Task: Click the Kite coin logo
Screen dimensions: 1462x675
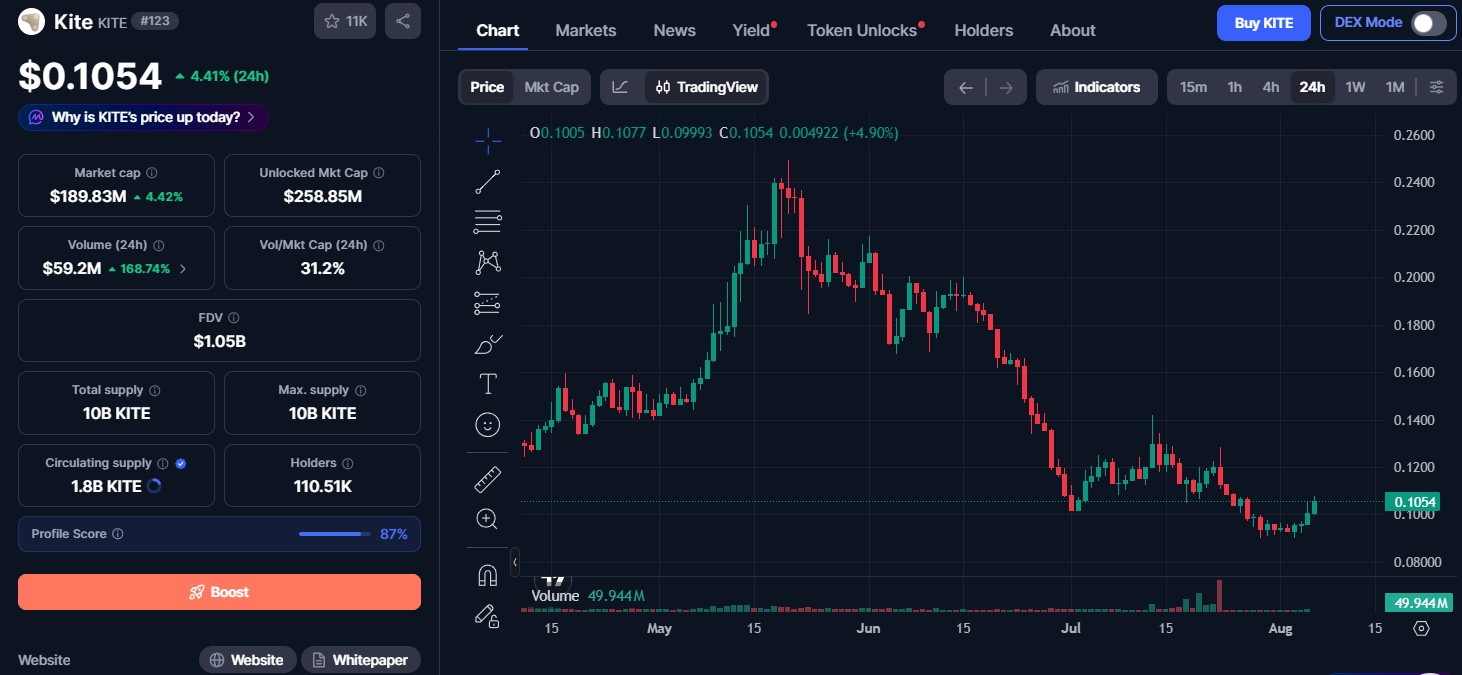Action: click(32, 21)
